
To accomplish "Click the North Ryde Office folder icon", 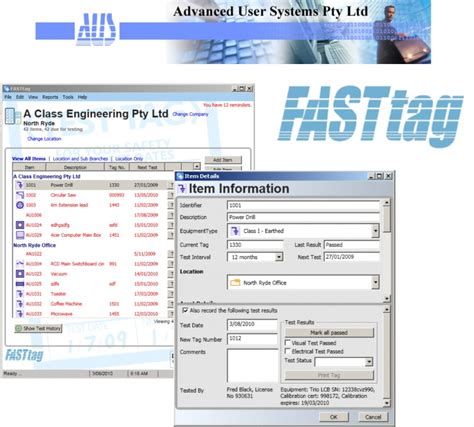I will pos(235,283).
